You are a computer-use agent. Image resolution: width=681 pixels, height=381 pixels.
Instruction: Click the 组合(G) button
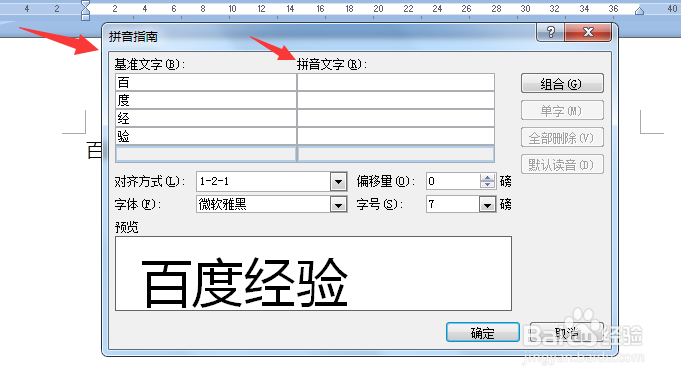562,83
